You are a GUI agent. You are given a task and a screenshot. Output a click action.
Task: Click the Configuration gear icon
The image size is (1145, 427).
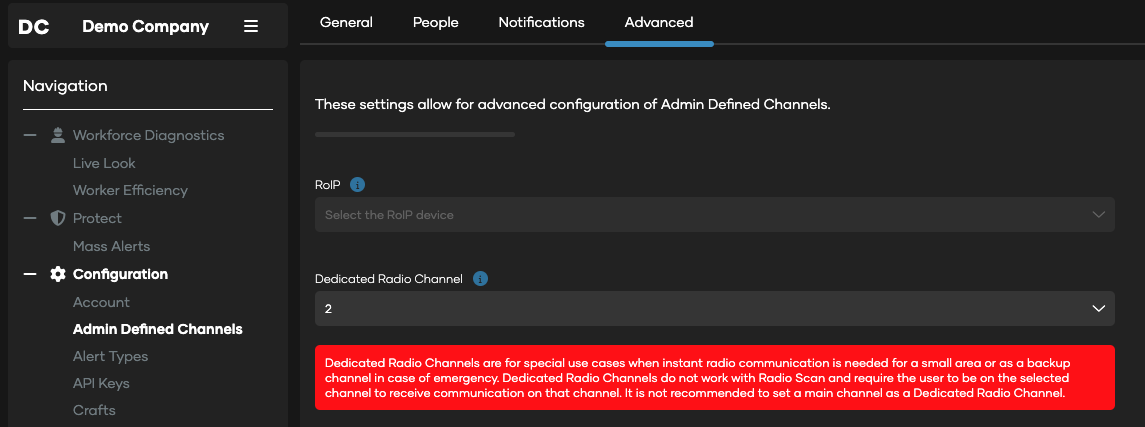[58, 274]
